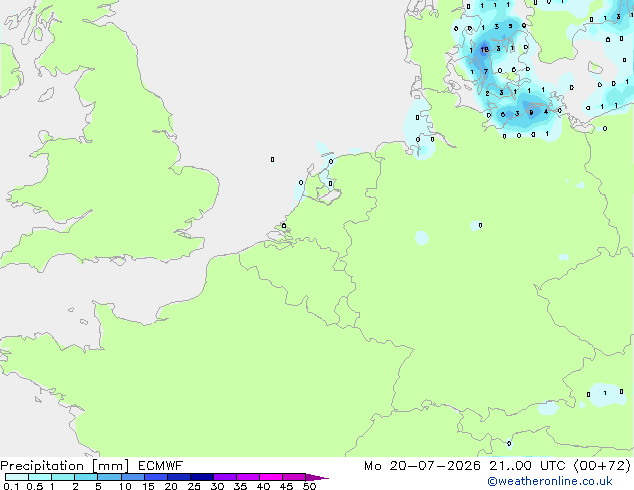Select the 1 to 2 mm legend swatch
This screenshot has width=634, height=490.
(x=63, y=477)
